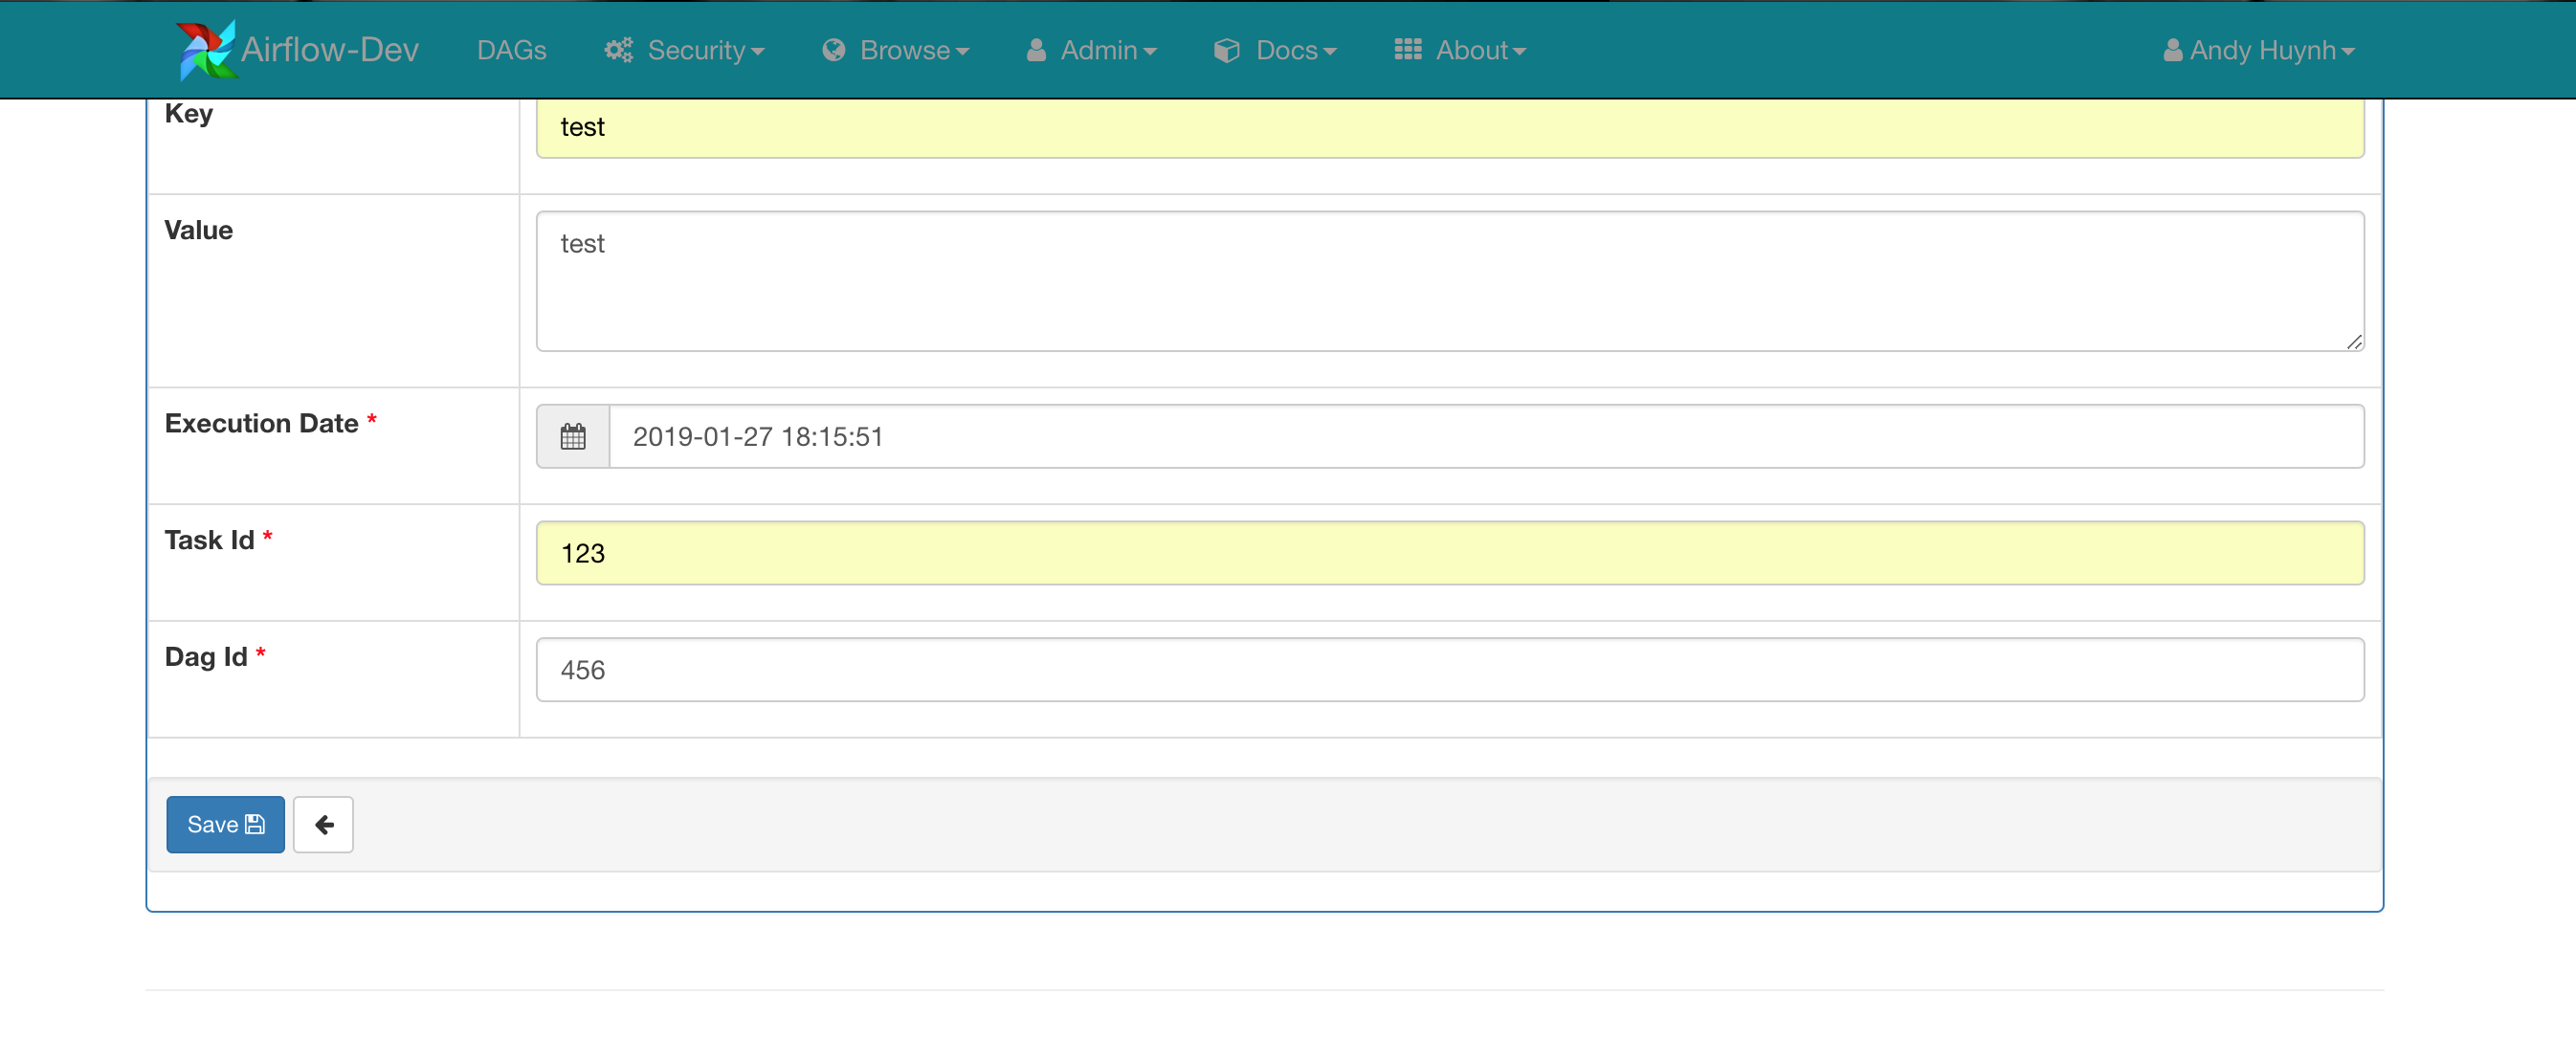Viewport: 2576px width, 1039px height.
Task: Click the Airflow pinwheel logo
Action: pyautogui.click(x=205, y=49)
